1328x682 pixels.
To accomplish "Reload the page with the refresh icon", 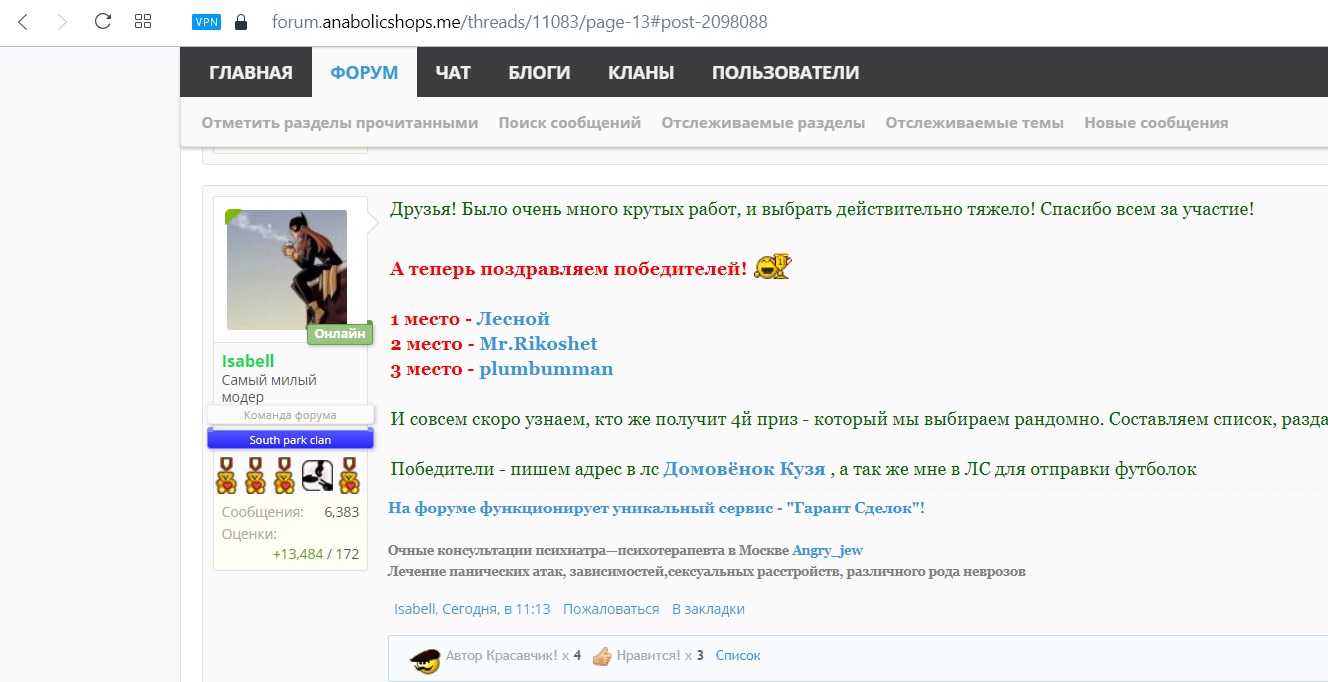I will (x=102, y=21).
